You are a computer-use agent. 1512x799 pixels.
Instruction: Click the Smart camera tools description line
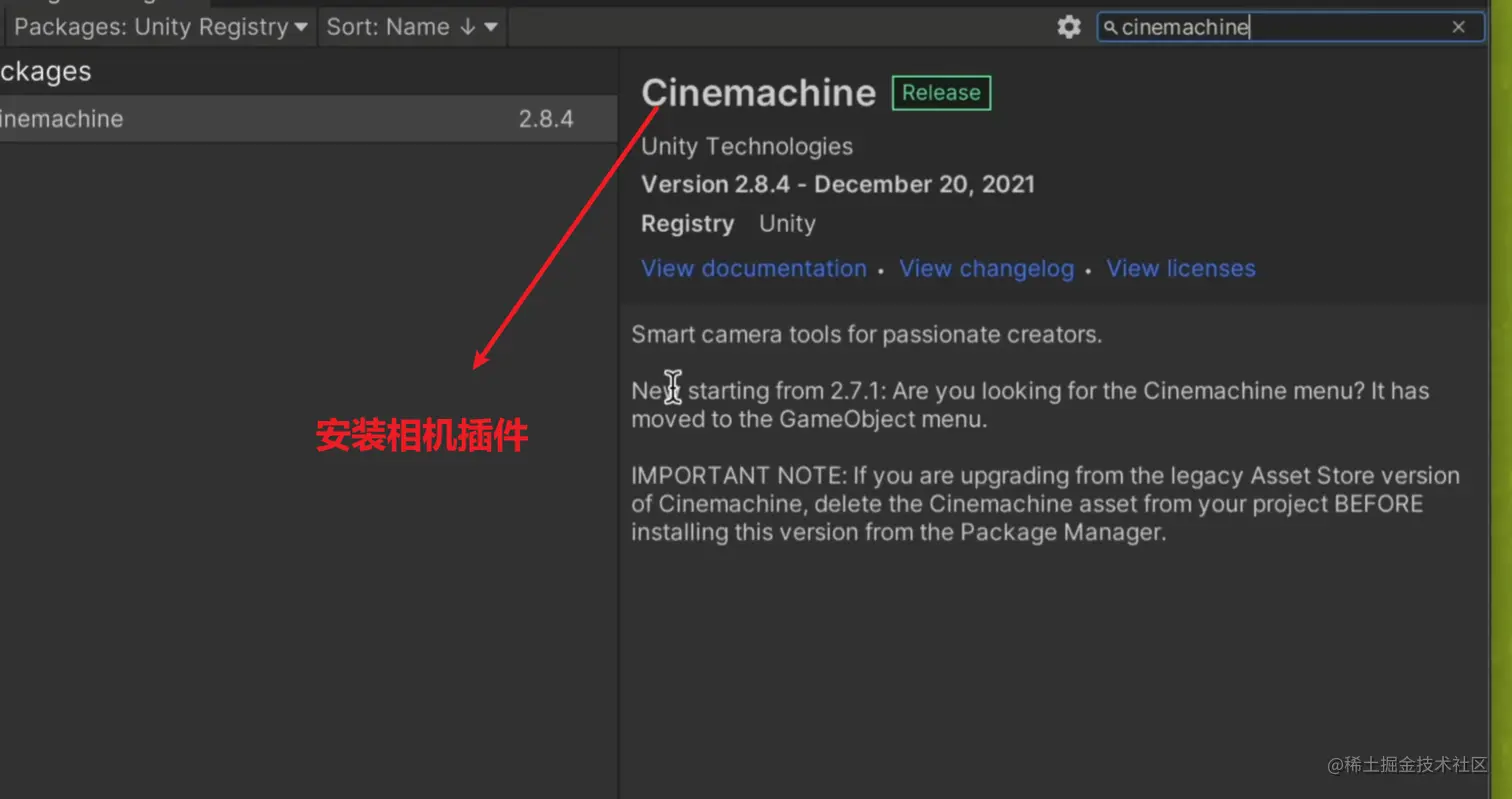[x=866, y=334]
